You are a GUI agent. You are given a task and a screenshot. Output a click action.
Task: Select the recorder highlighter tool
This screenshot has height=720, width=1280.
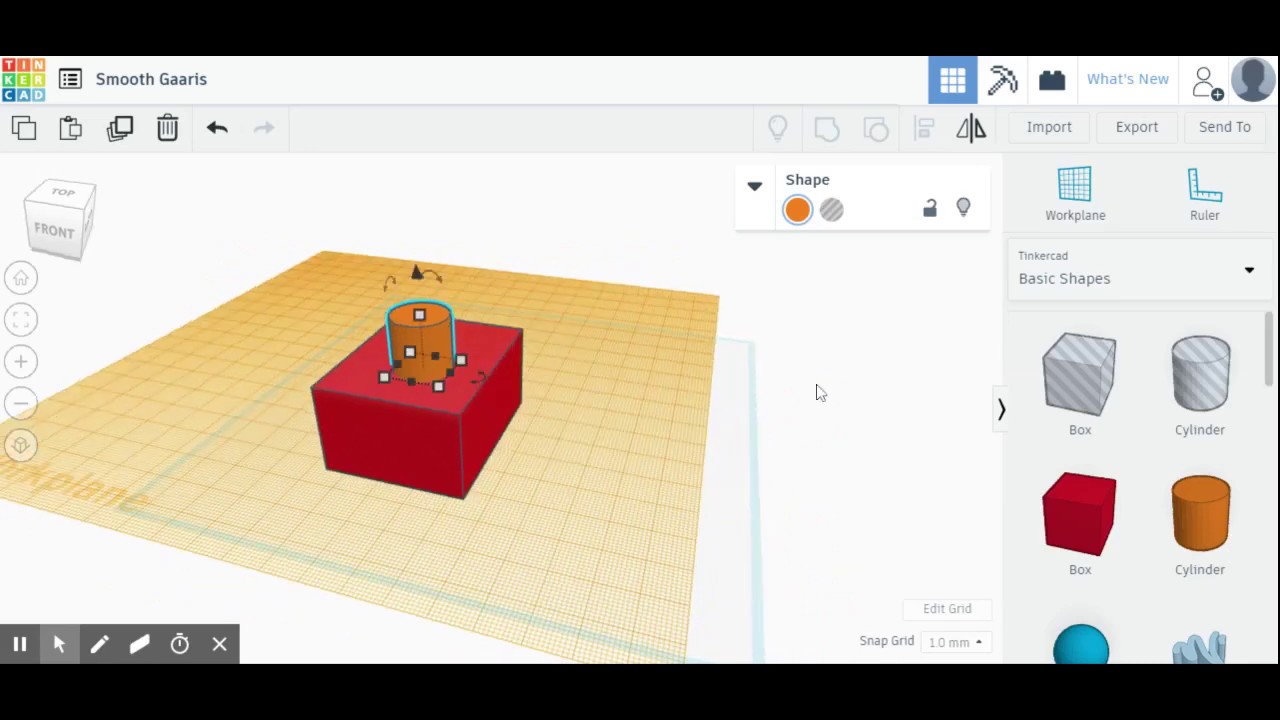click(139, 644)
